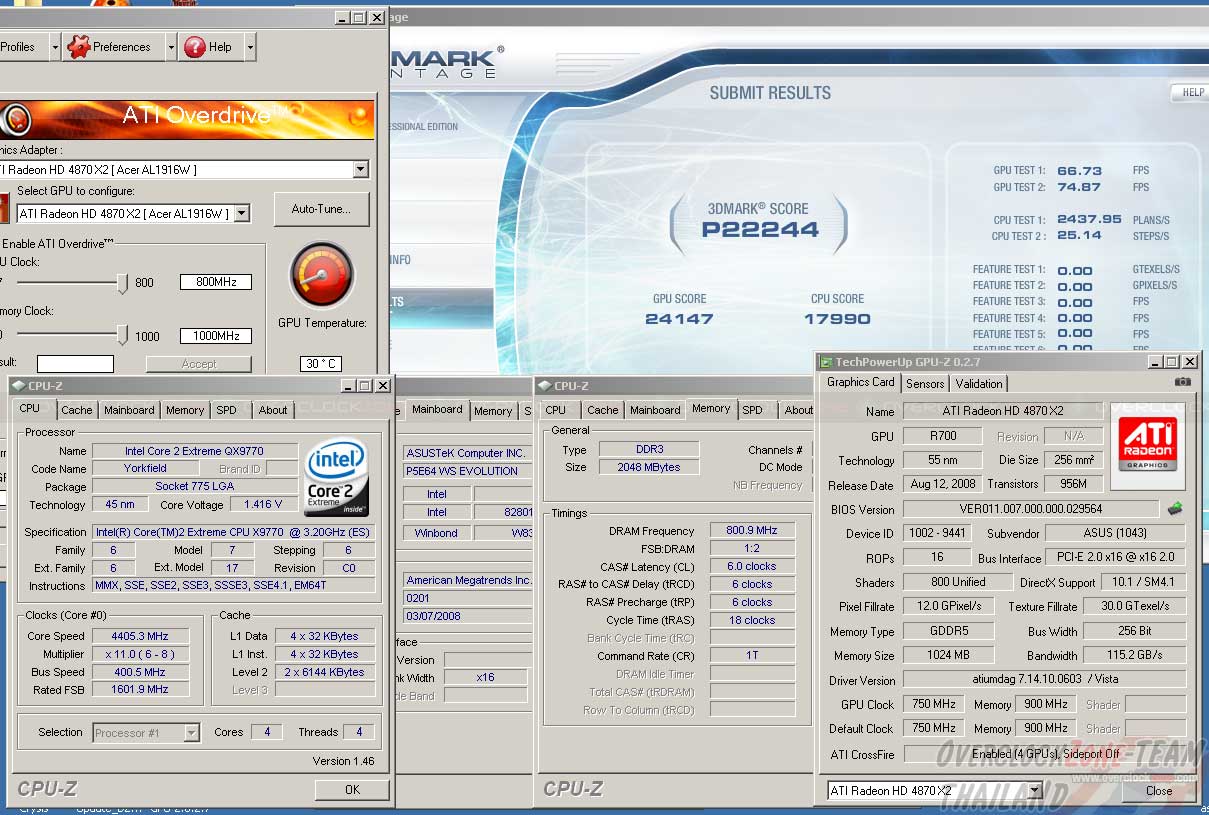This screenshot has width=1209, height=815.
Task: Expand the Select GPU to configure dropdown
Action: [x=241, y=213]
